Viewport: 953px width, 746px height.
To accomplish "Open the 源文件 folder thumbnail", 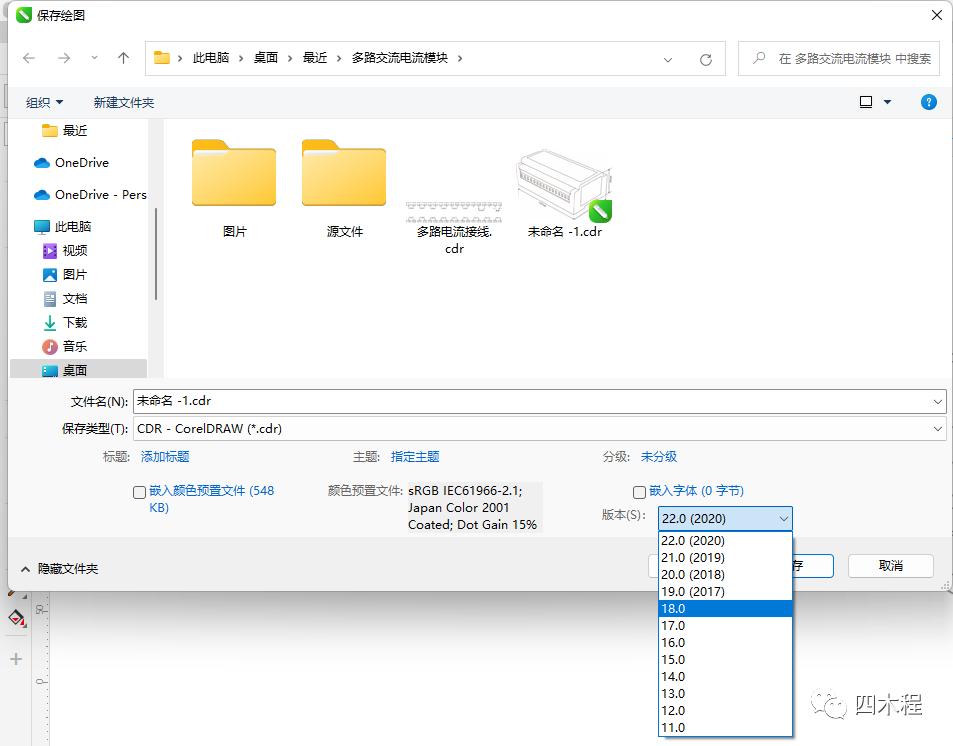I will coord(344,174).
